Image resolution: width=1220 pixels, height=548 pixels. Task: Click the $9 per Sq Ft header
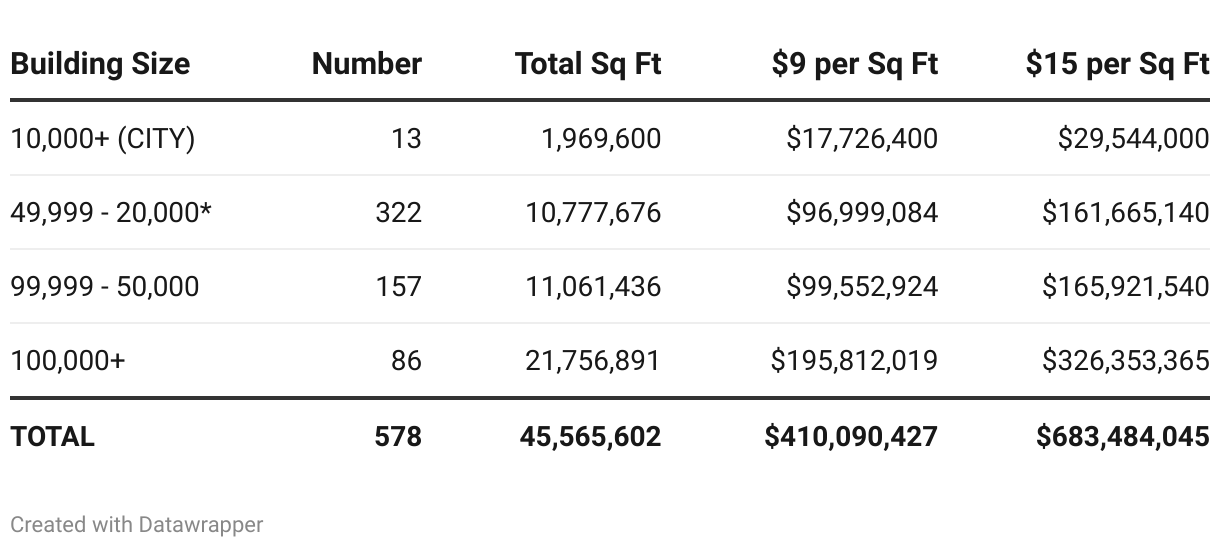855,64
